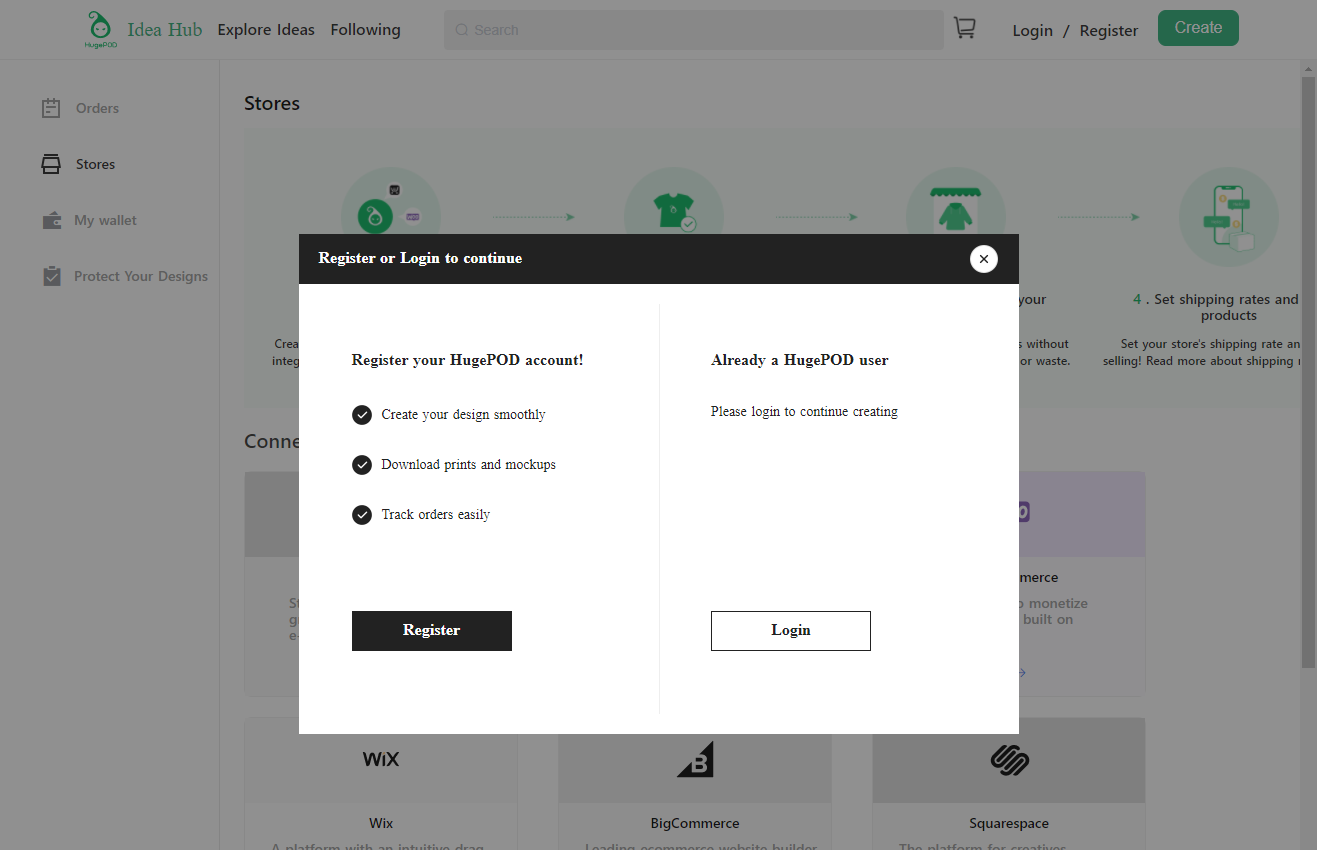This screenshot has height=850, width=1317.
Task: Open the shopping cart icon
Action: [964, 28]
